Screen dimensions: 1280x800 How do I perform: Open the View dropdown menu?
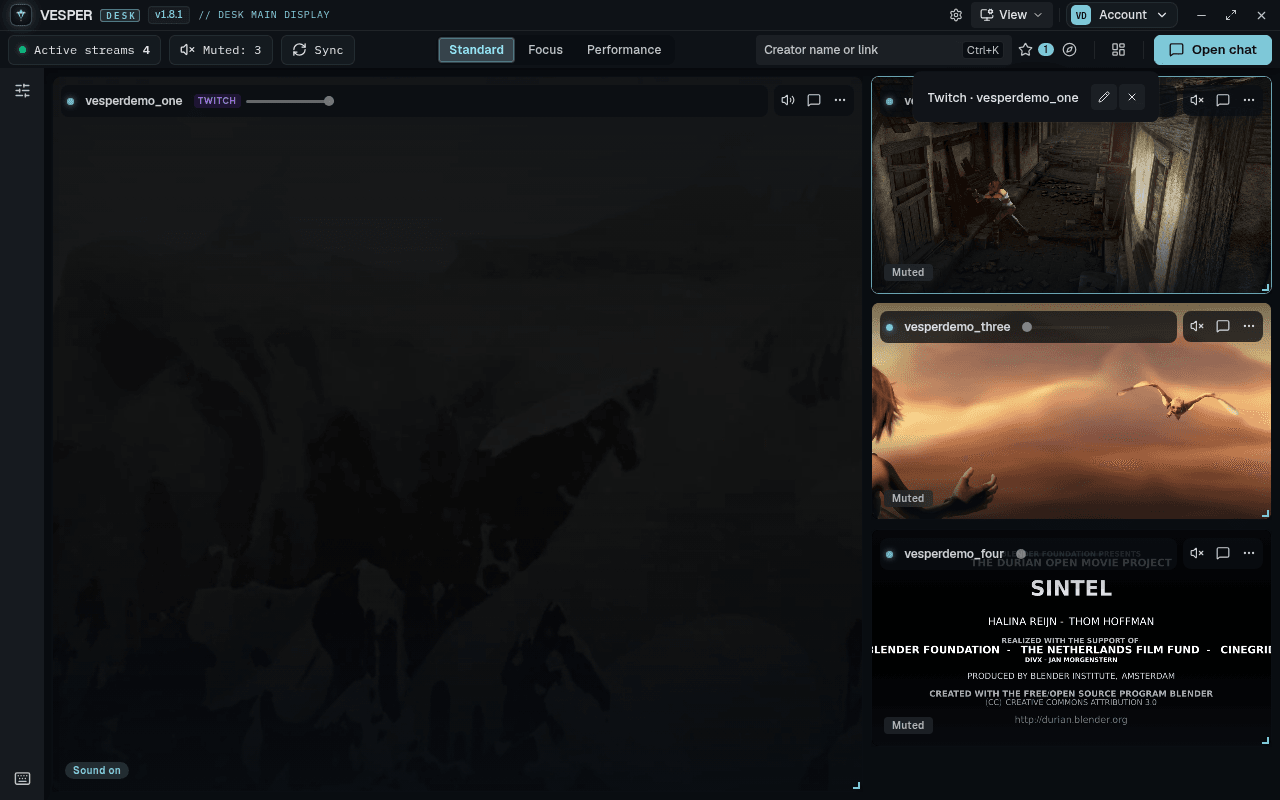pos(1012,15)
